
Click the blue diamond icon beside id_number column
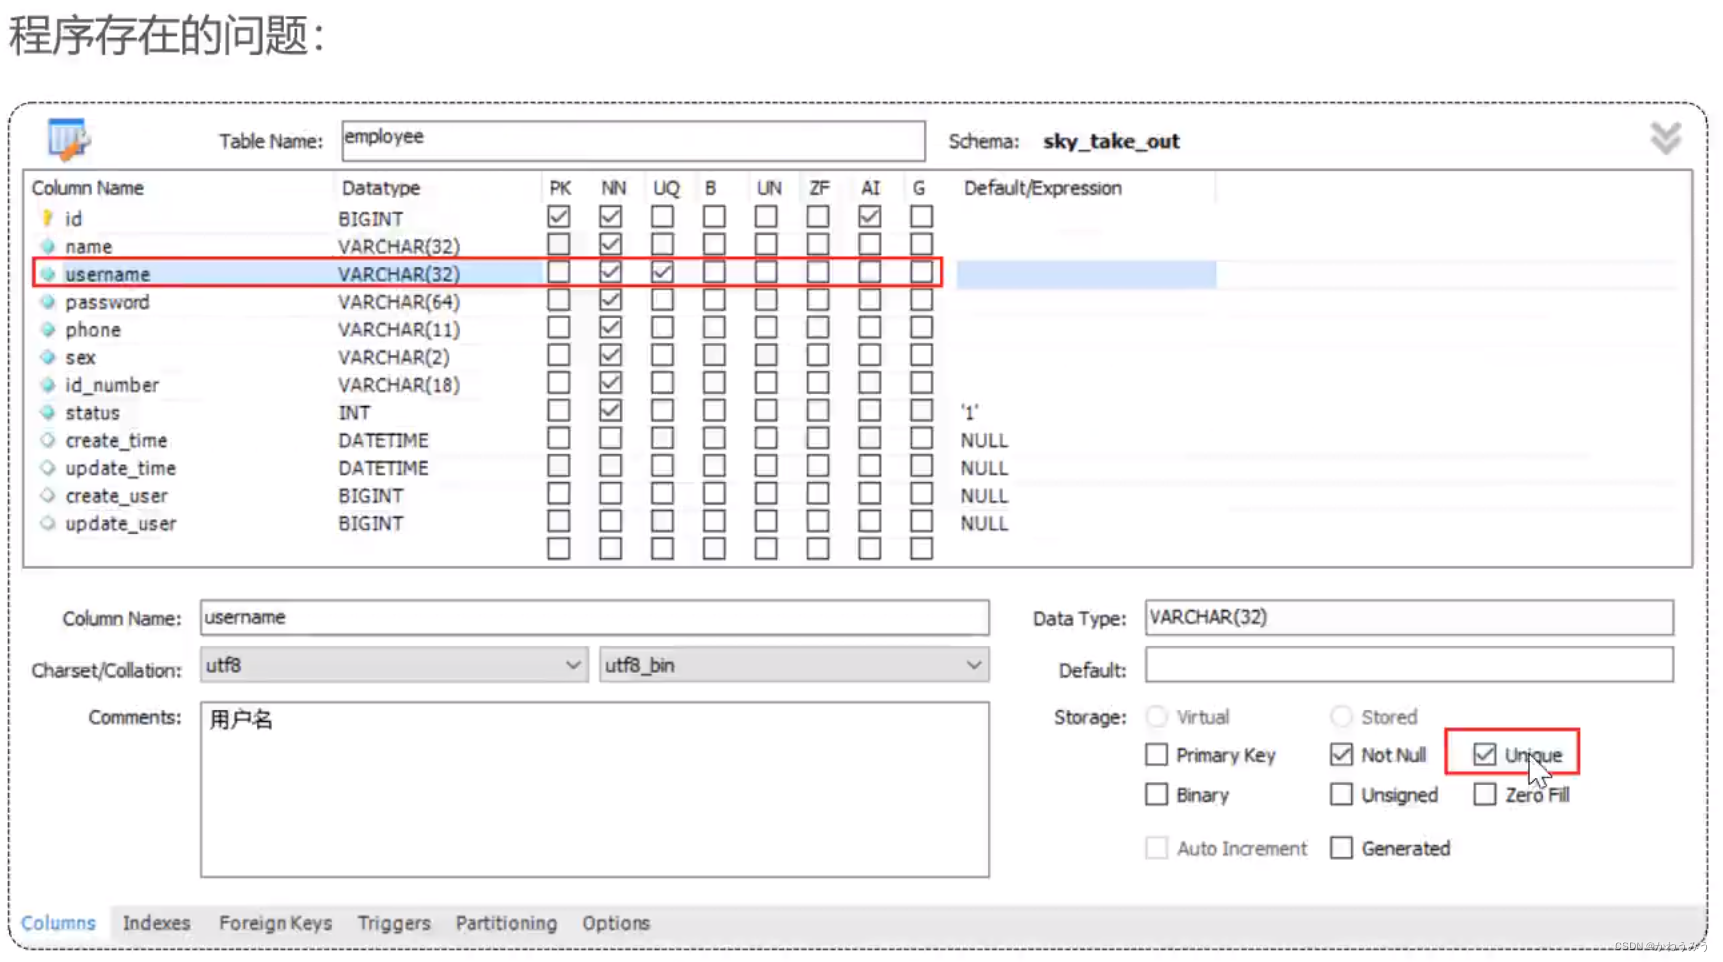48,384
